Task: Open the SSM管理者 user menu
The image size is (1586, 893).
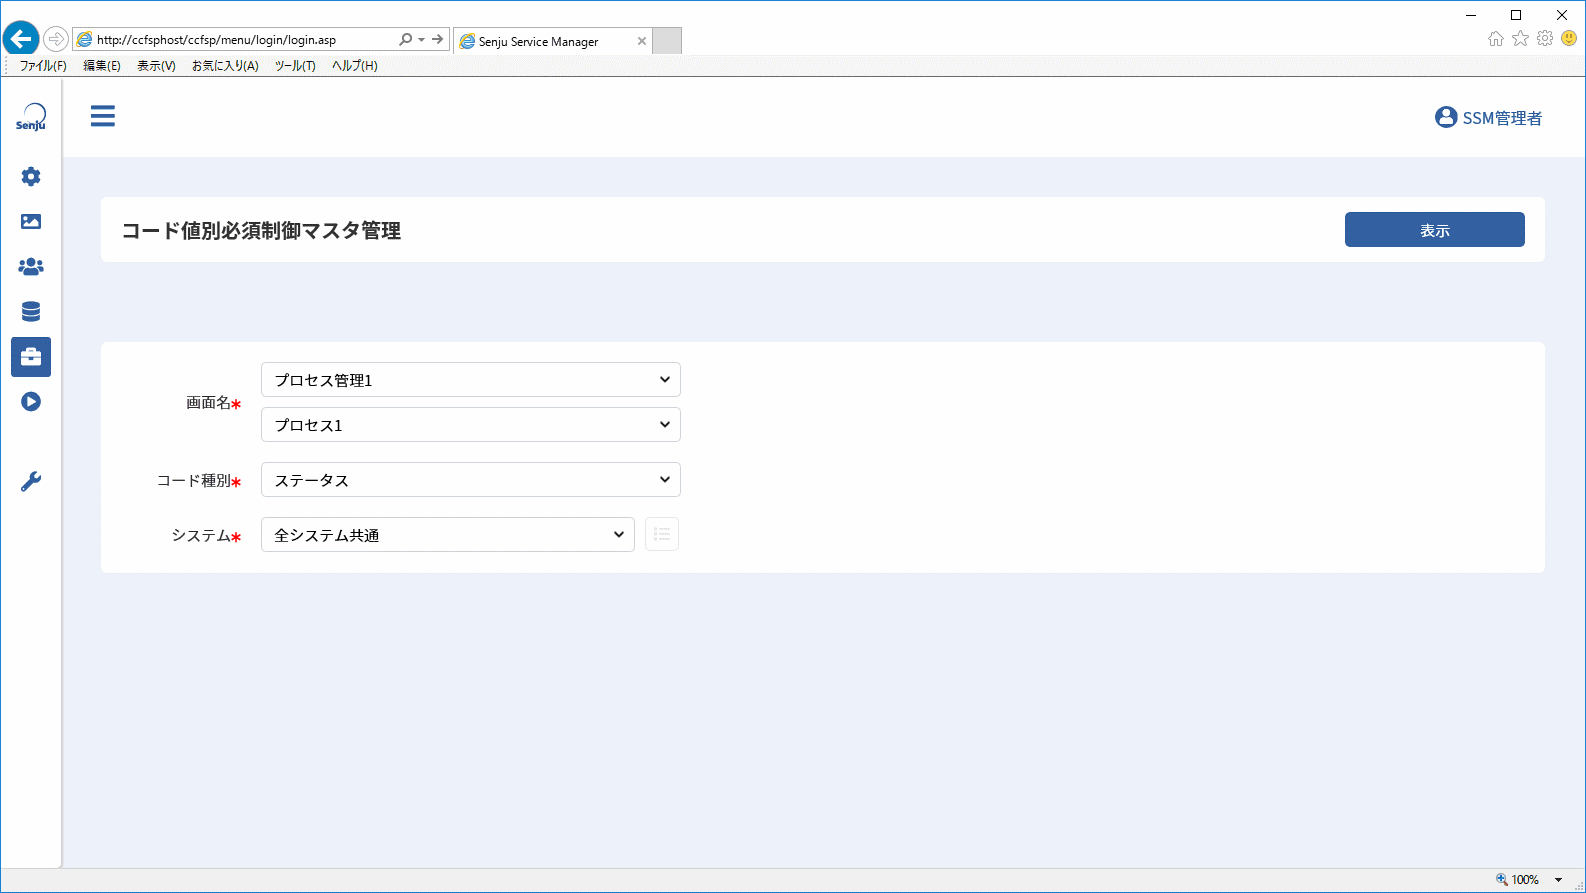Action: (1488, 118)
